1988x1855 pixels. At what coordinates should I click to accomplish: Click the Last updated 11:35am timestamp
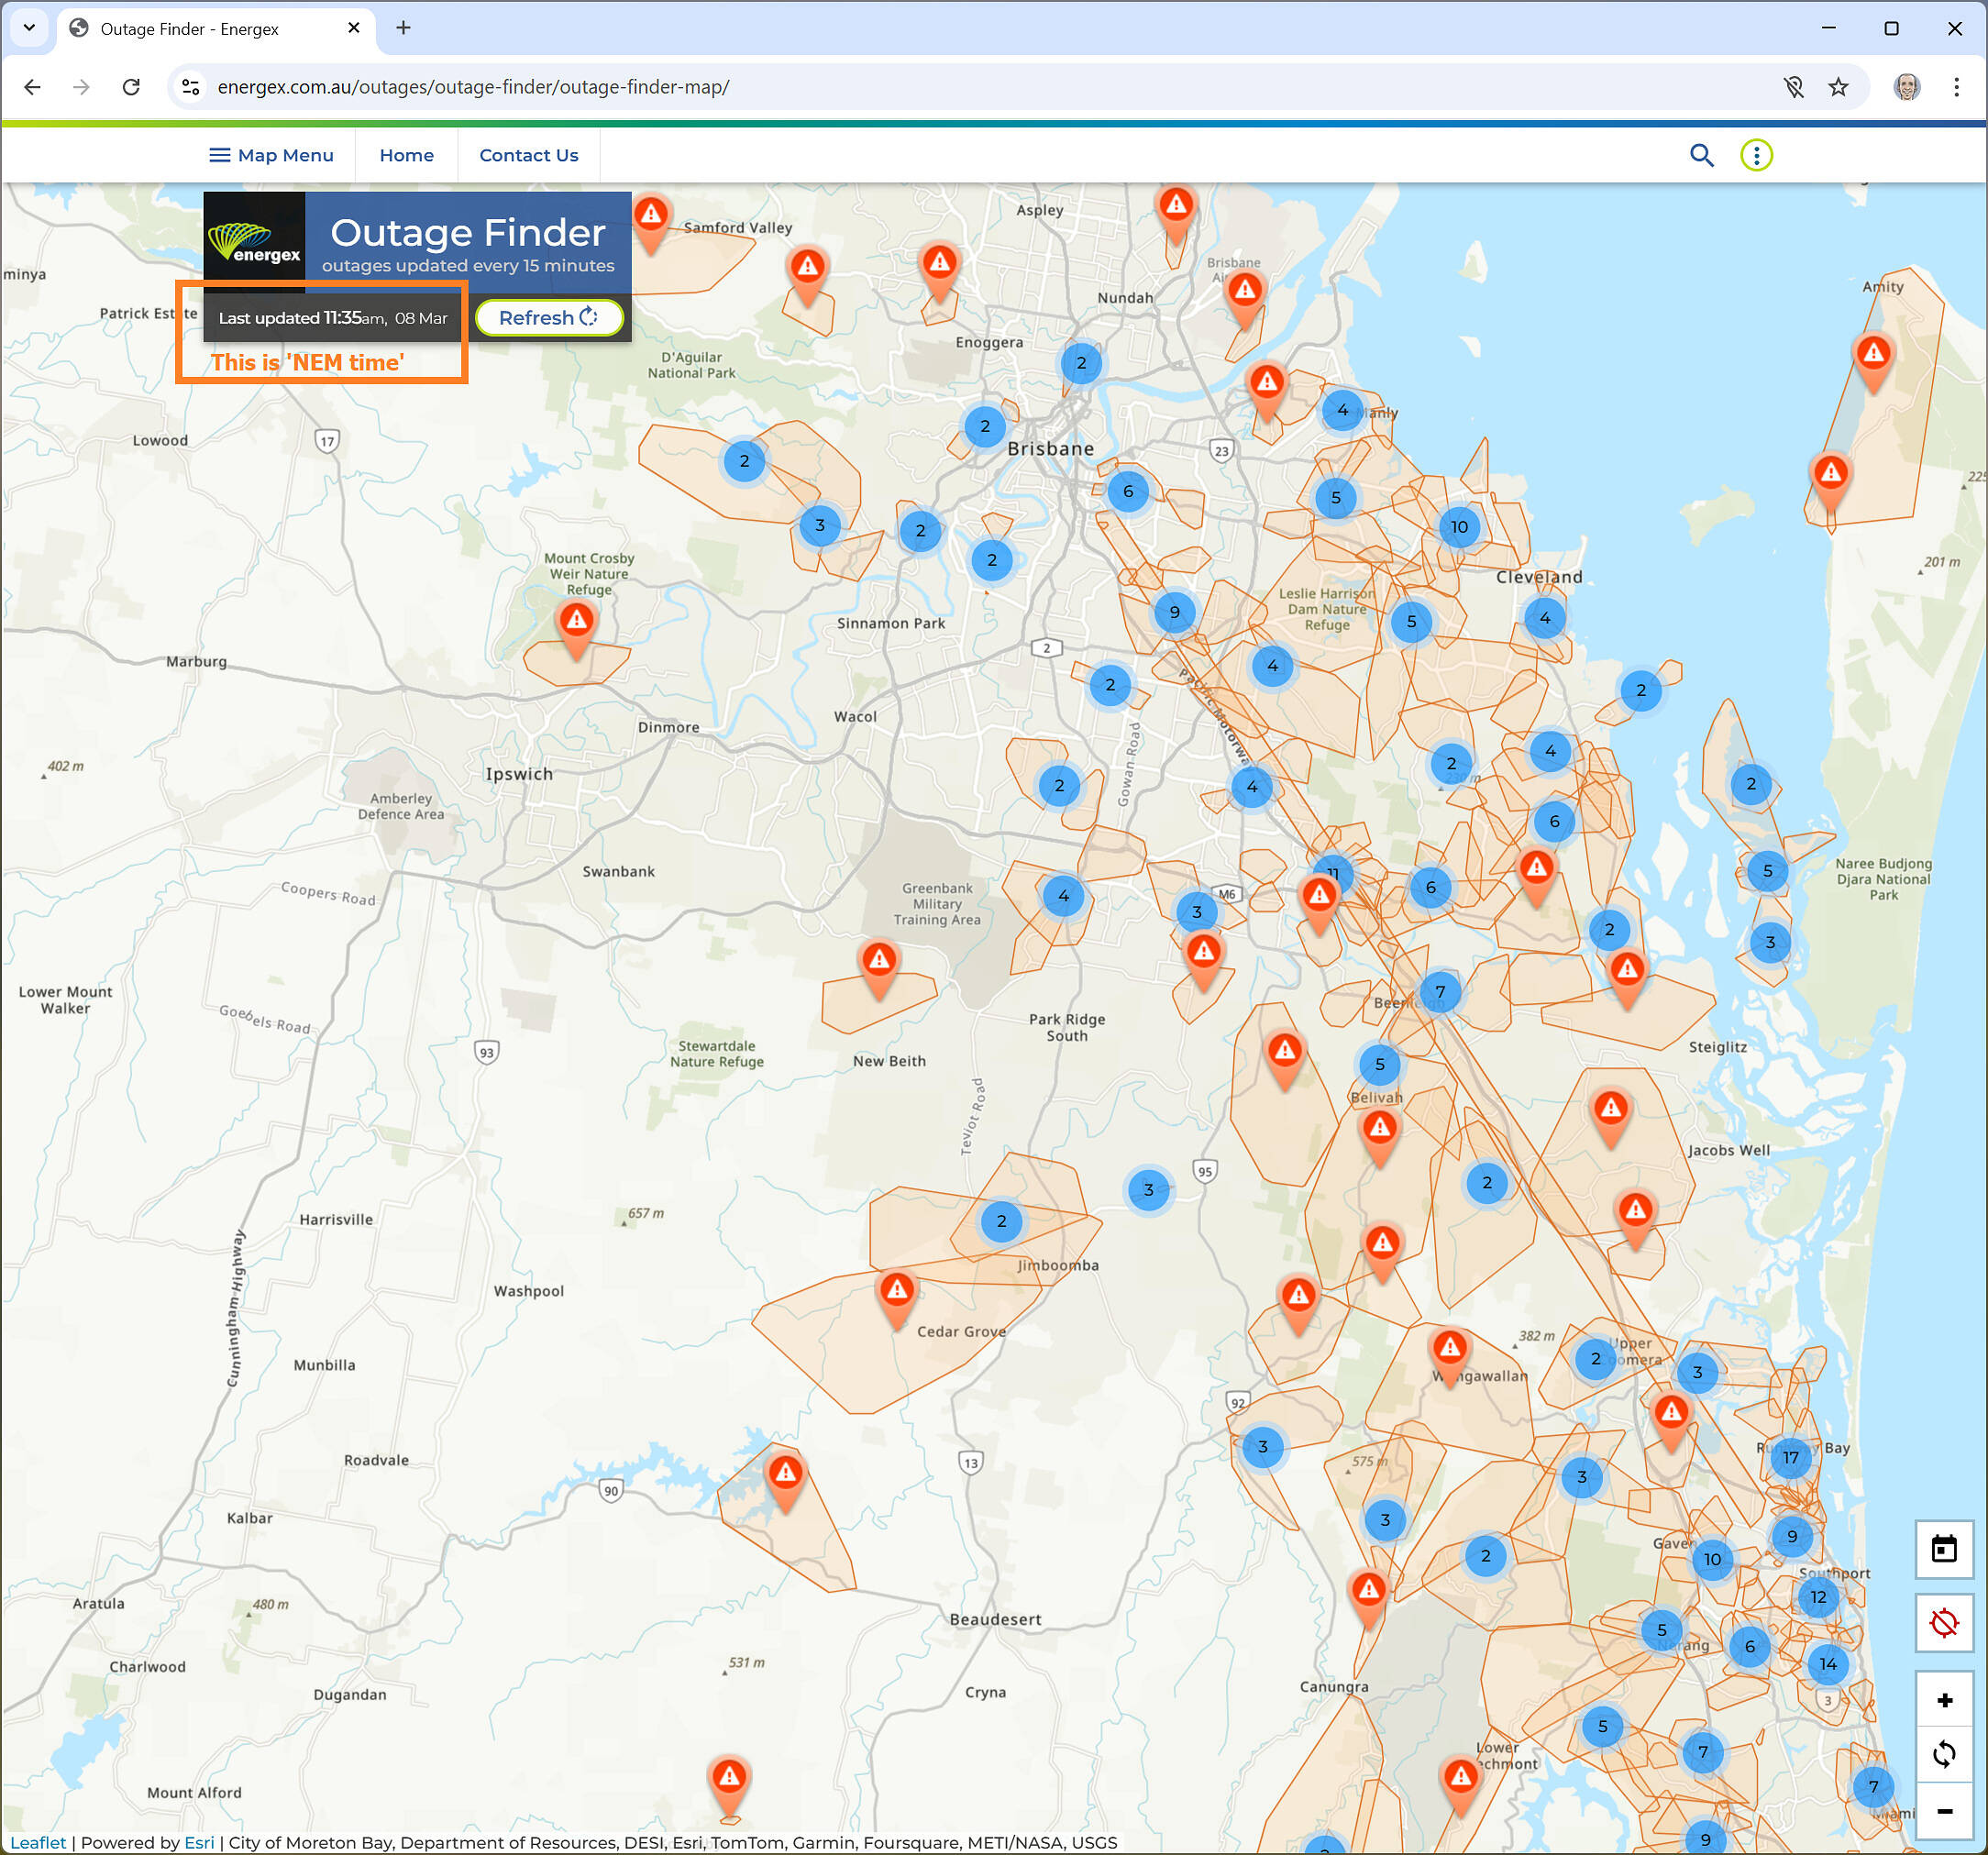click(333, 318)
